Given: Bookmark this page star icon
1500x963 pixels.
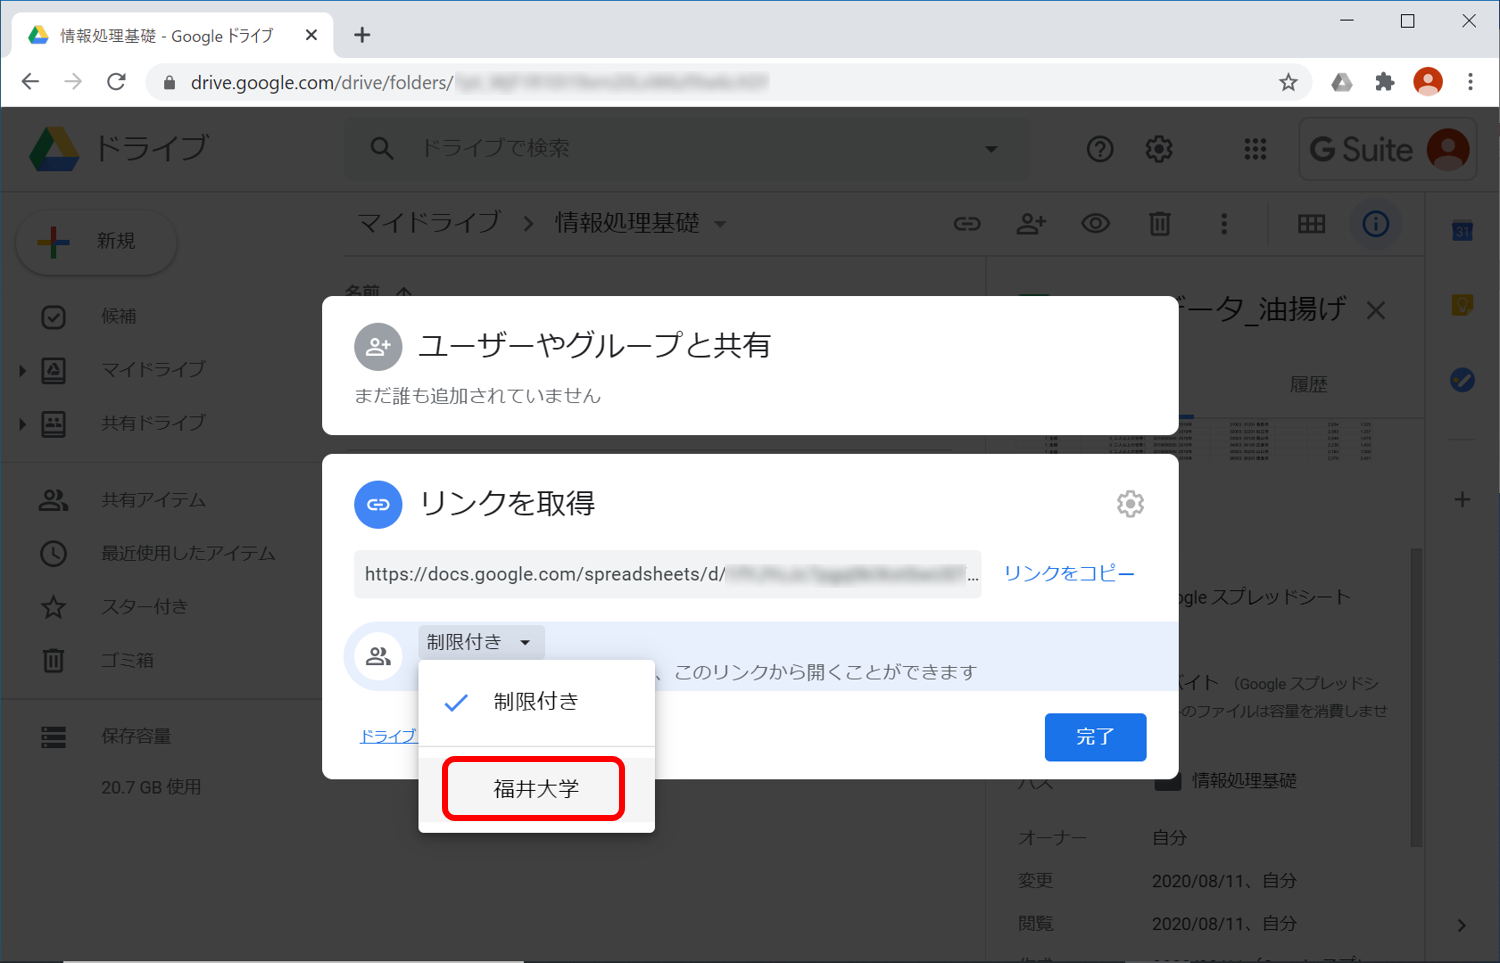Looking at the screenshot, I should click(1288, 82).
